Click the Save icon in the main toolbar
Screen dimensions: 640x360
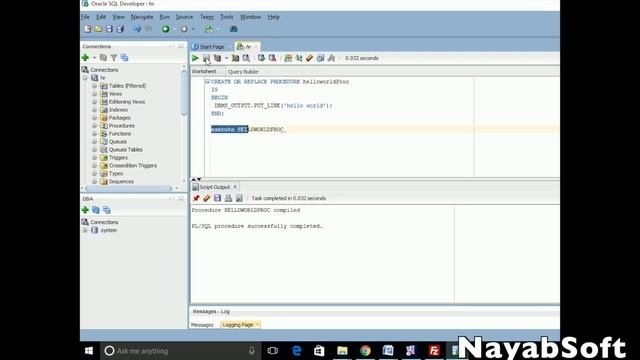coord(109,29)
